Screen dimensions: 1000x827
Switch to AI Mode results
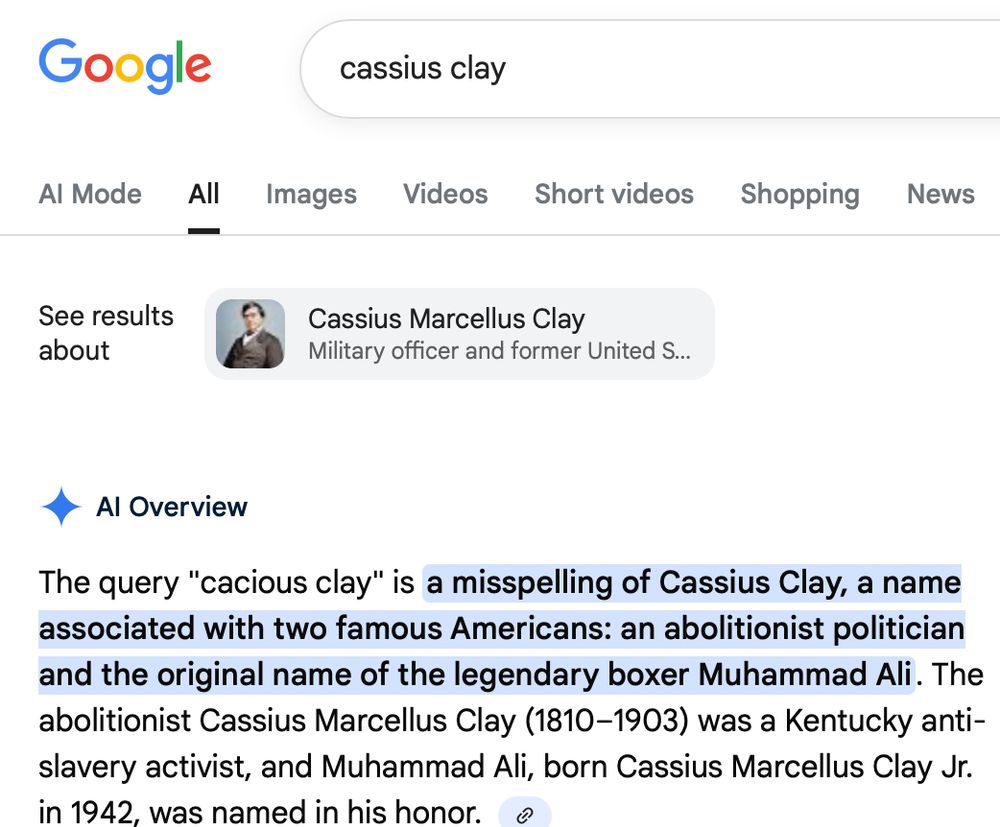89,194
